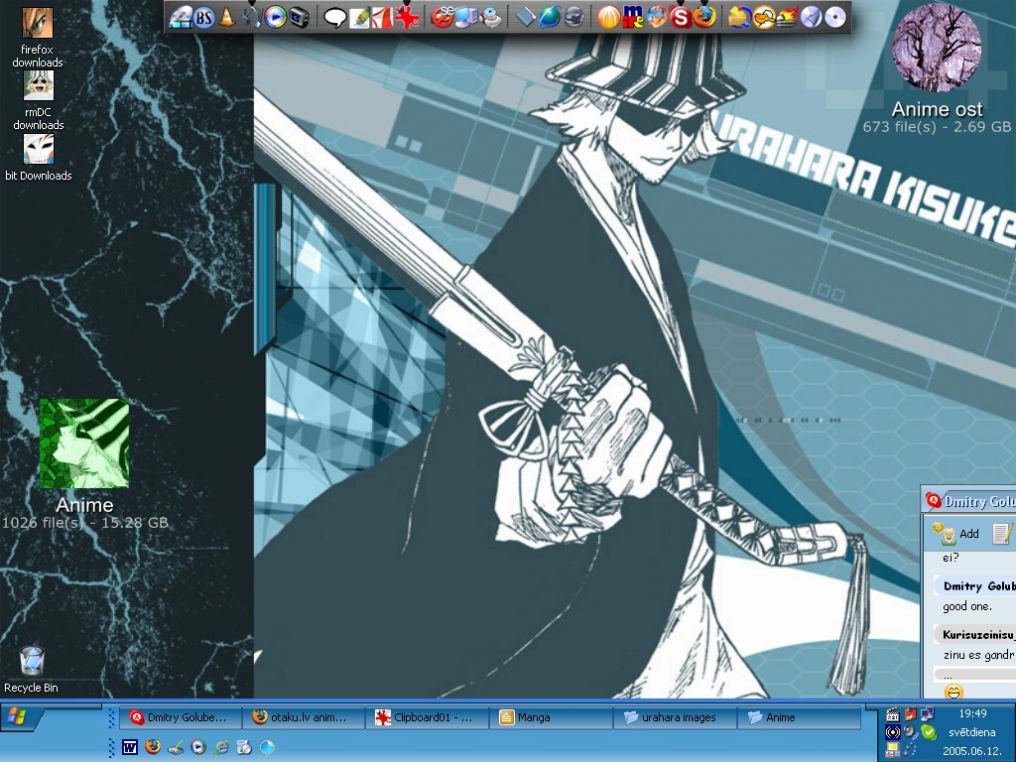Open the red splat IrfanView dock icon
Image resolution: width=1016 pixels, height=762 pixels.
pyautogui.click(x=407, y=17)
